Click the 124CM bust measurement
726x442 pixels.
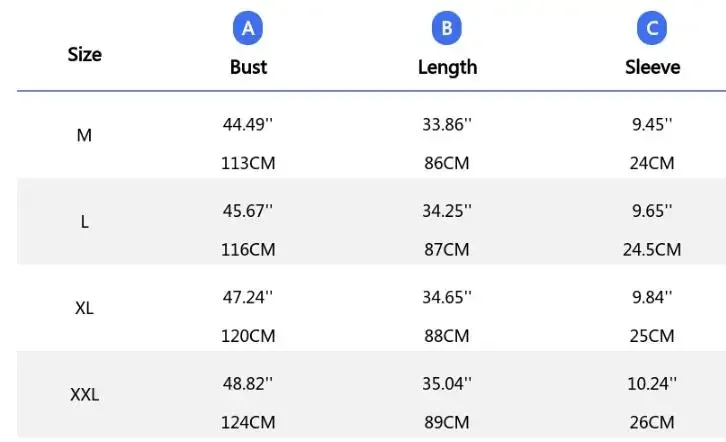248,422
